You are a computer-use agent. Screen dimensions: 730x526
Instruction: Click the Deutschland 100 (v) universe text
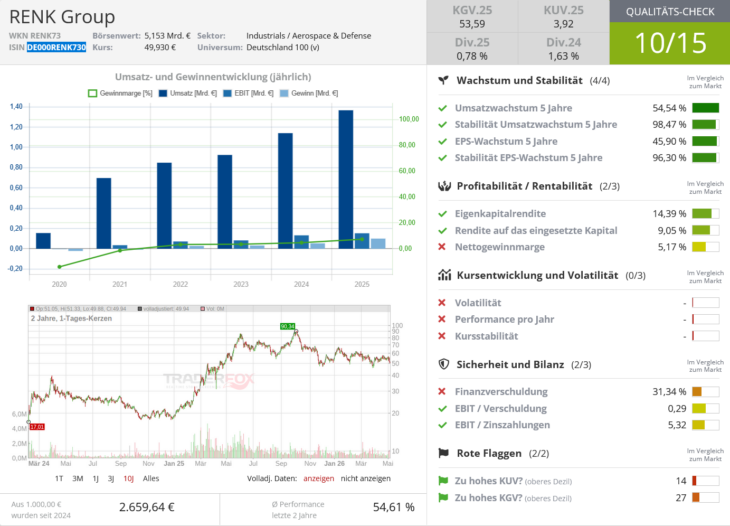point(283,47)
